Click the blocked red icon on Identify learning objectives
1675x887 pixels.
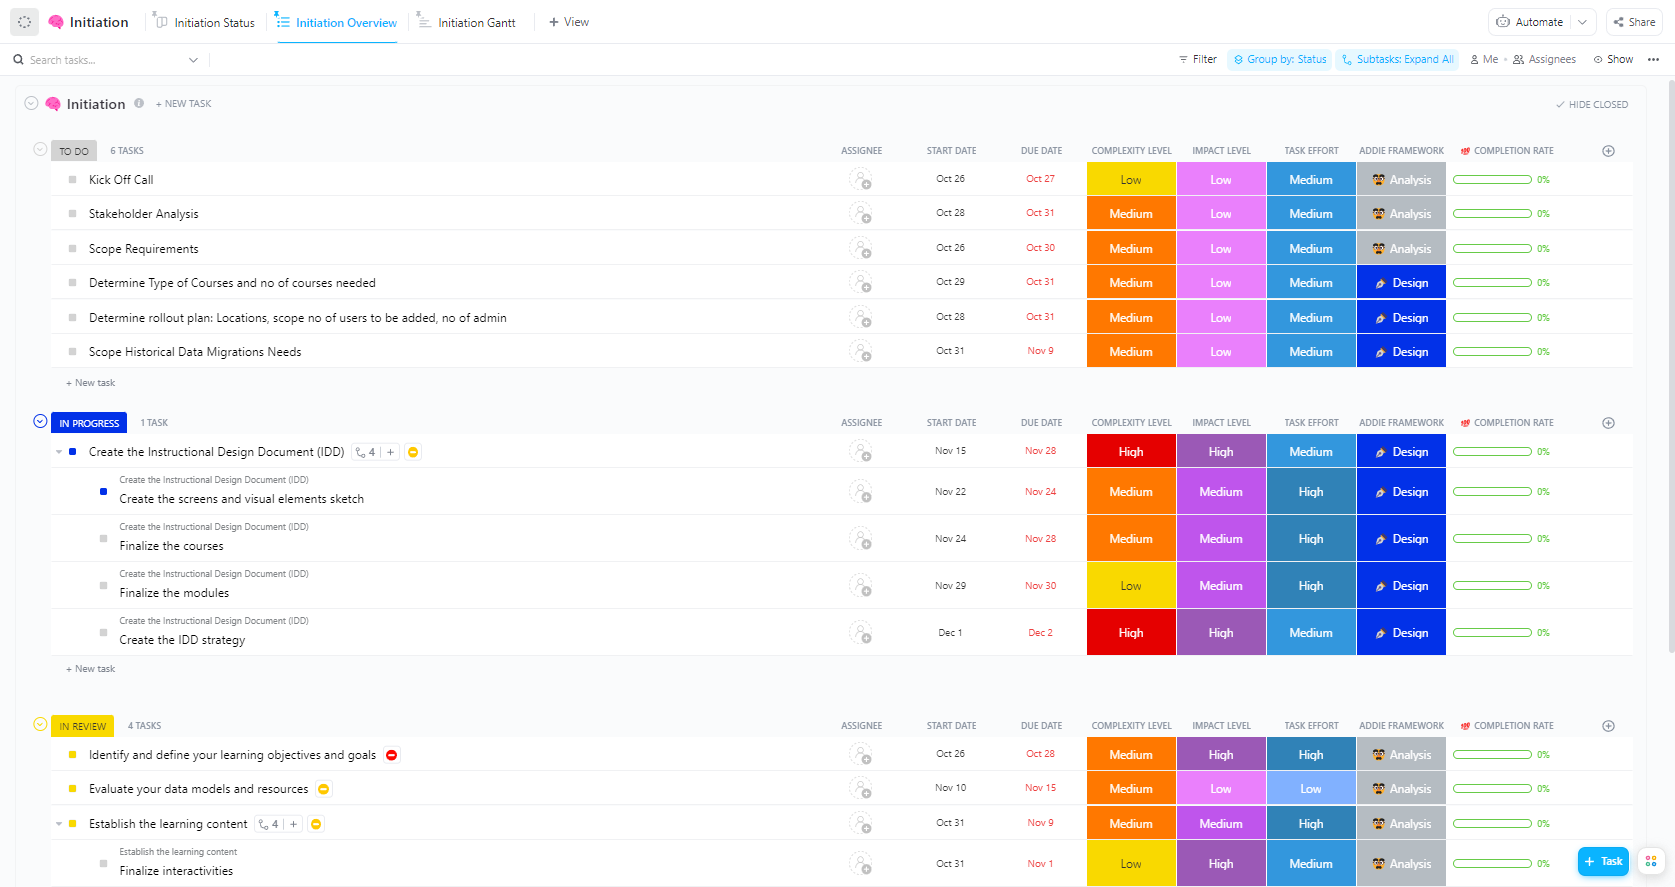[392, 755]
